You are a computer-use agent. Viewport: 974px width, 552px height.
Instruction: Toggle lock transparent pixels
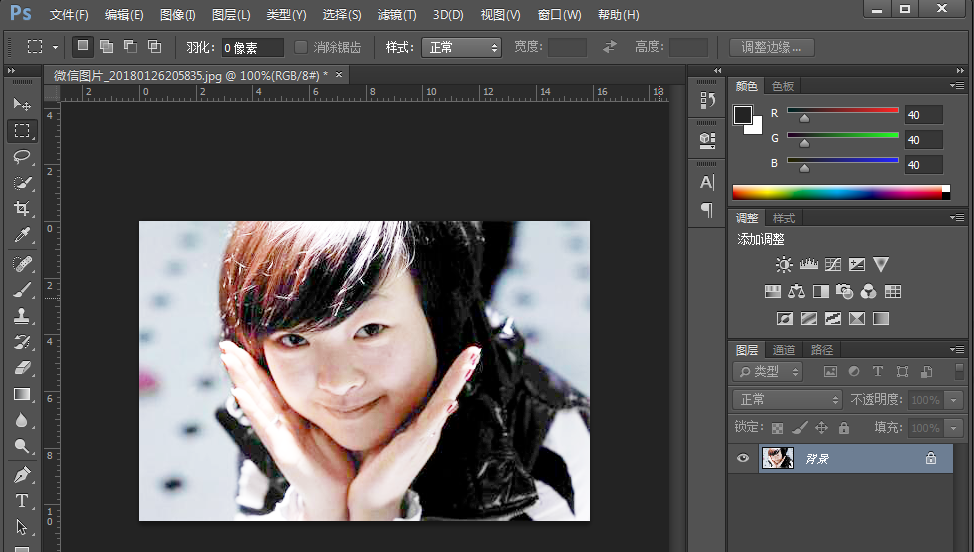click(777, 428)
